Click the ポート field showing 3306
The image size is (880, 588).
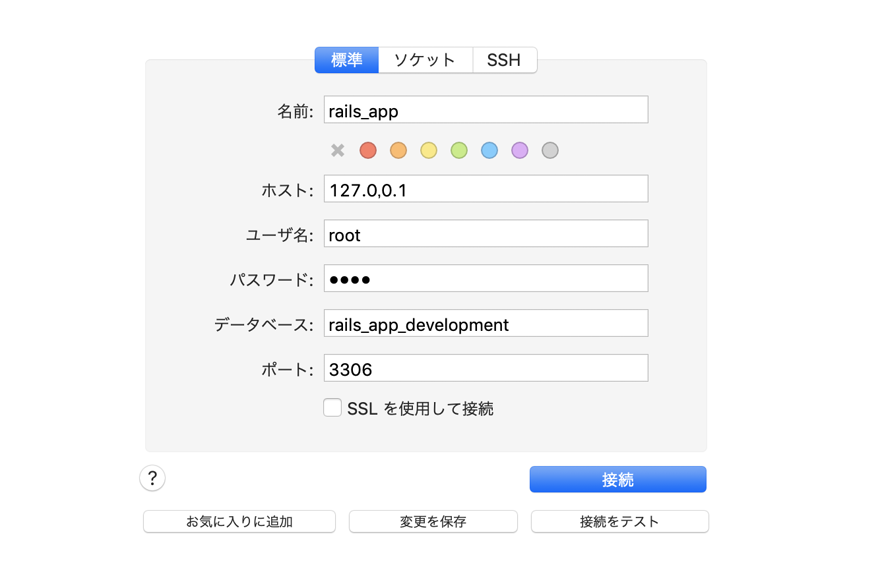tap(485, 368)
